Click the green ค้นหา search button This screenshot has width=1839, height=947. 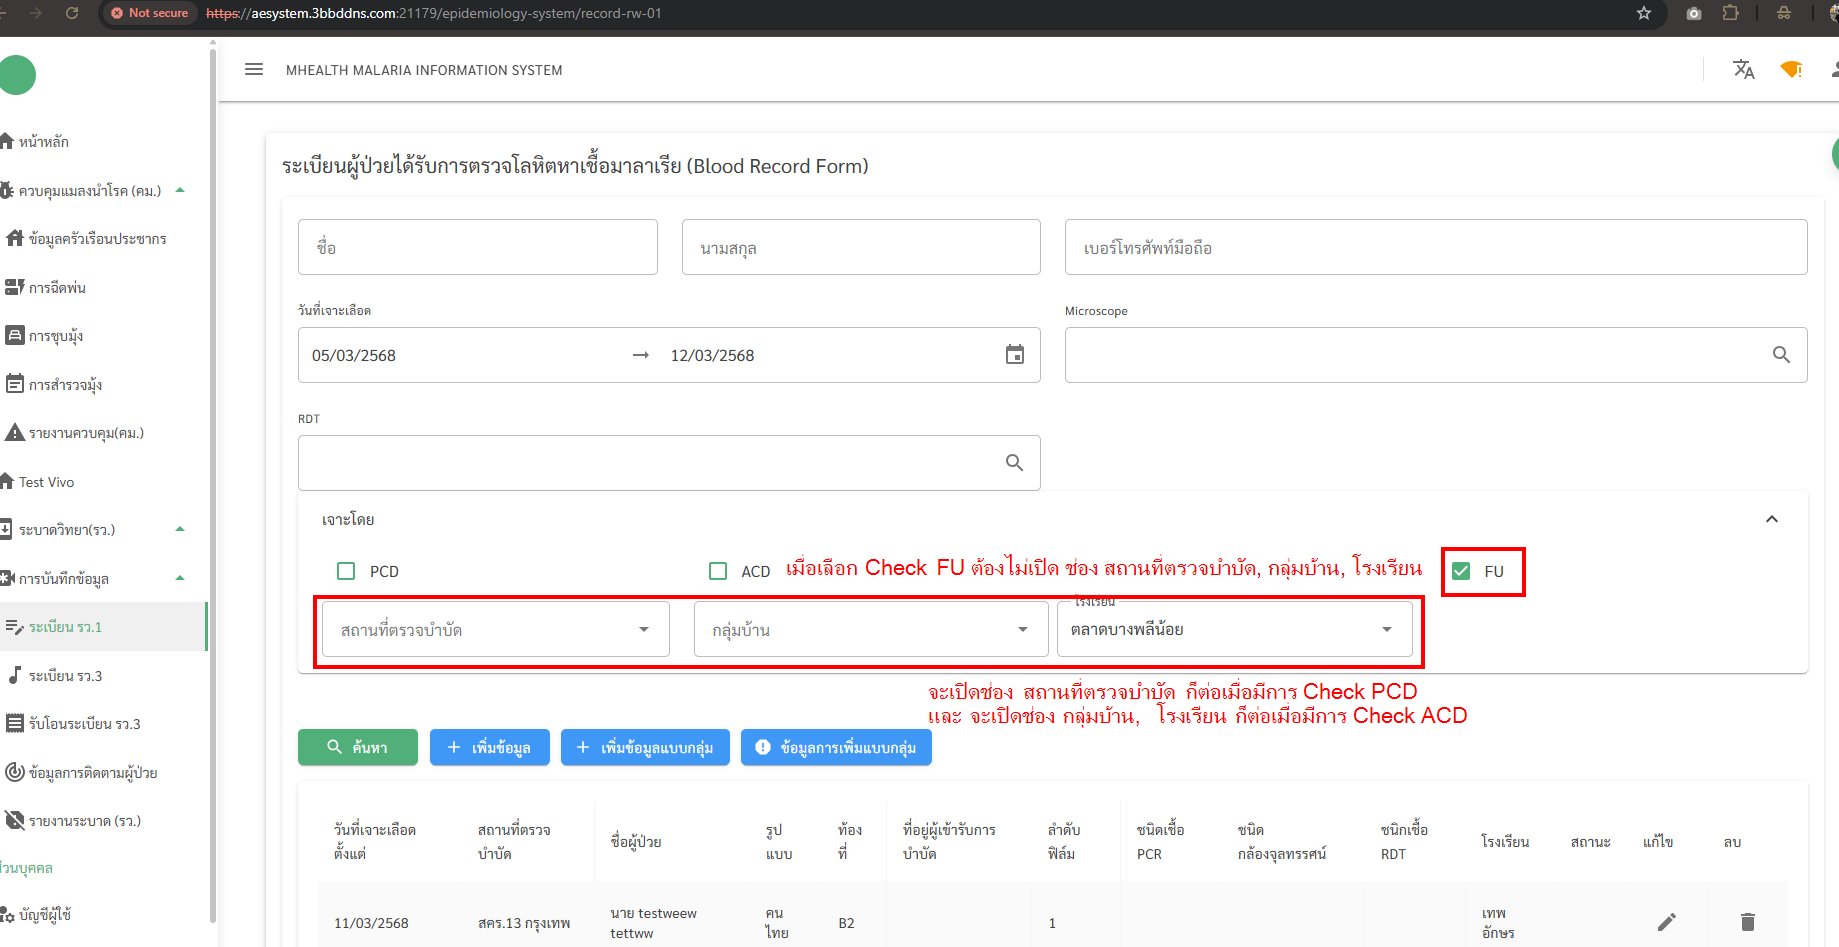click(x=357, y=747)
